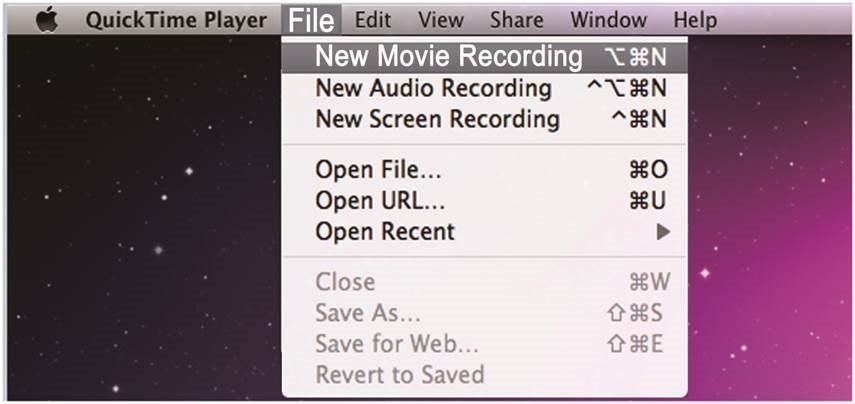Image resolution: width=855 pixels, height=404 pixels.
Task: Open the Window menu
Action: point(608,20)
